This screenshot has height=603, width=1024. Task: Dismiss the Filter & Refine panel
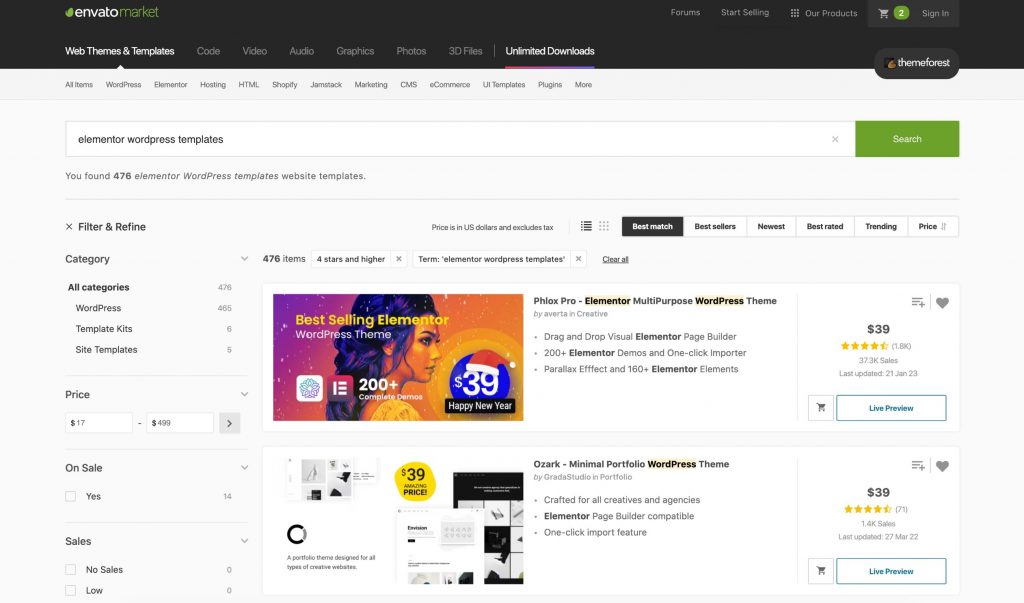68,226
